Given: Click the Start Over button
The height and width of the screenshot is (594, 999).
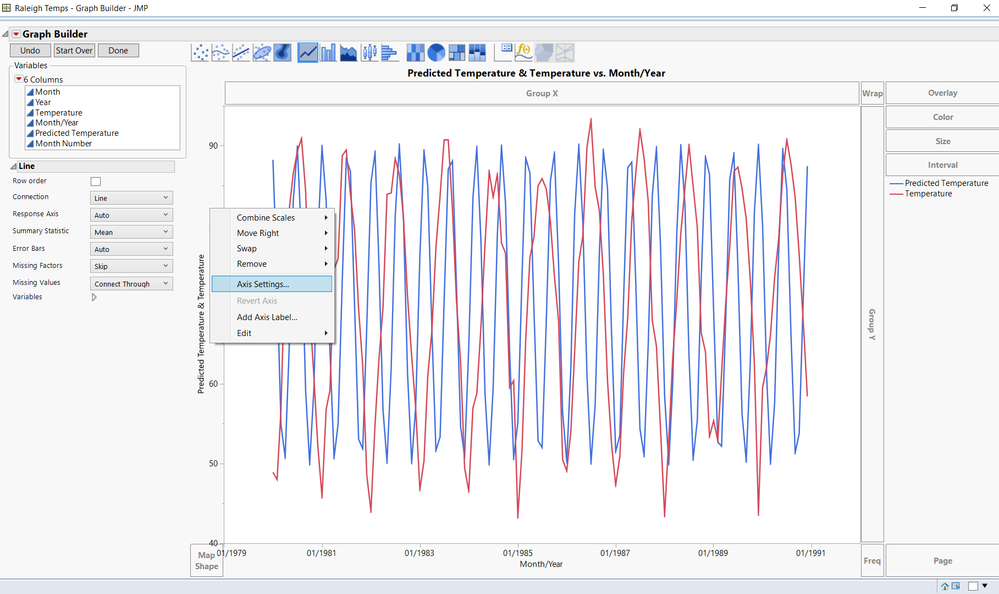Looking at the screenshot, I should click(x=74, y=50).
